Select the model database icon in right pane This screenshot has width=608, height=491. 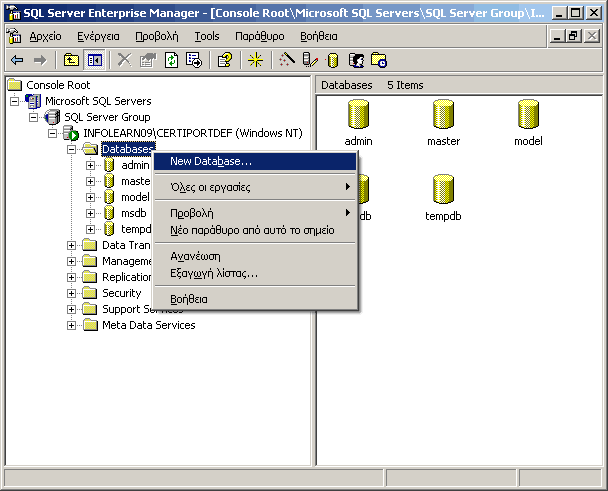pos(528,114)
